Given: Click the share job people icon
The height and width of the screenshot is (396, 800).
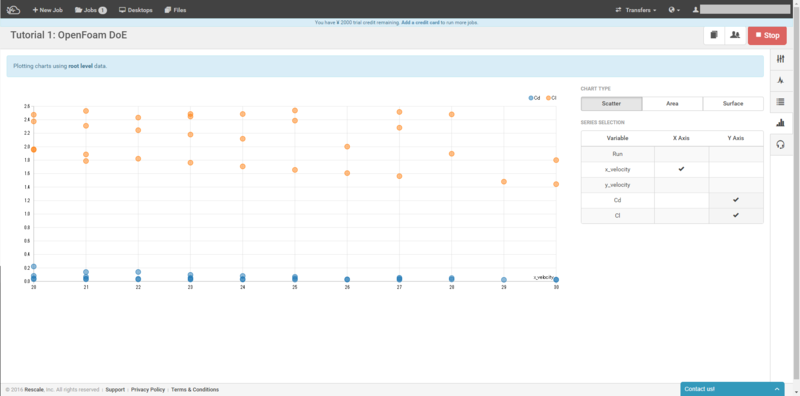Looking at the screenshot, I should [x=735, y=35].
